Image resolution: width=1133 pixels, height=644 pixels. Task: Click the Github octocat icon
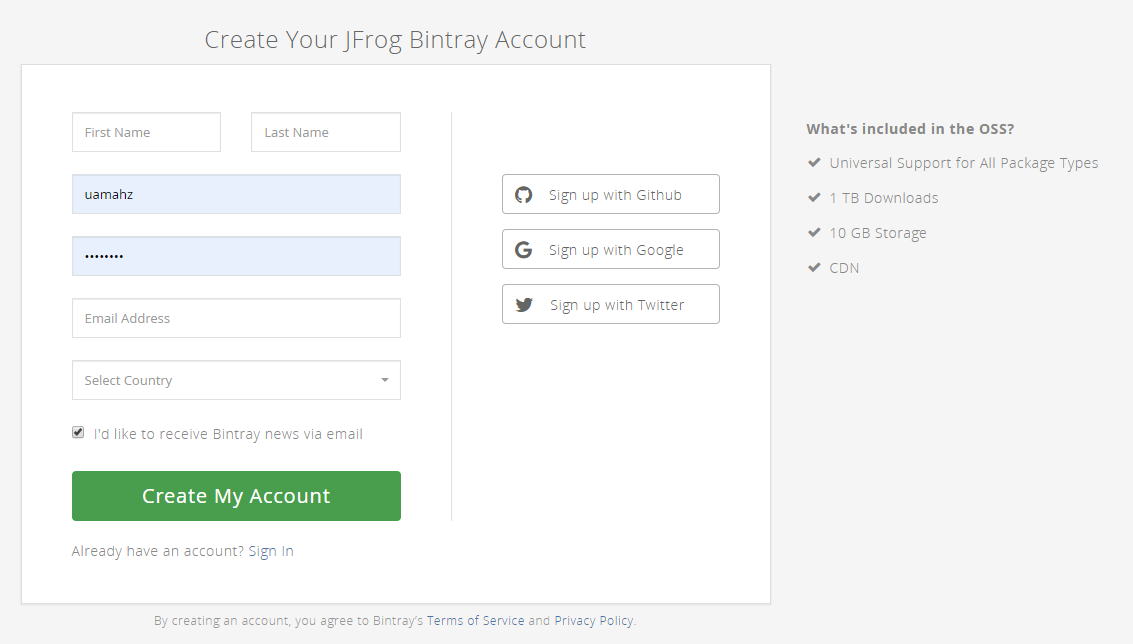524,195
